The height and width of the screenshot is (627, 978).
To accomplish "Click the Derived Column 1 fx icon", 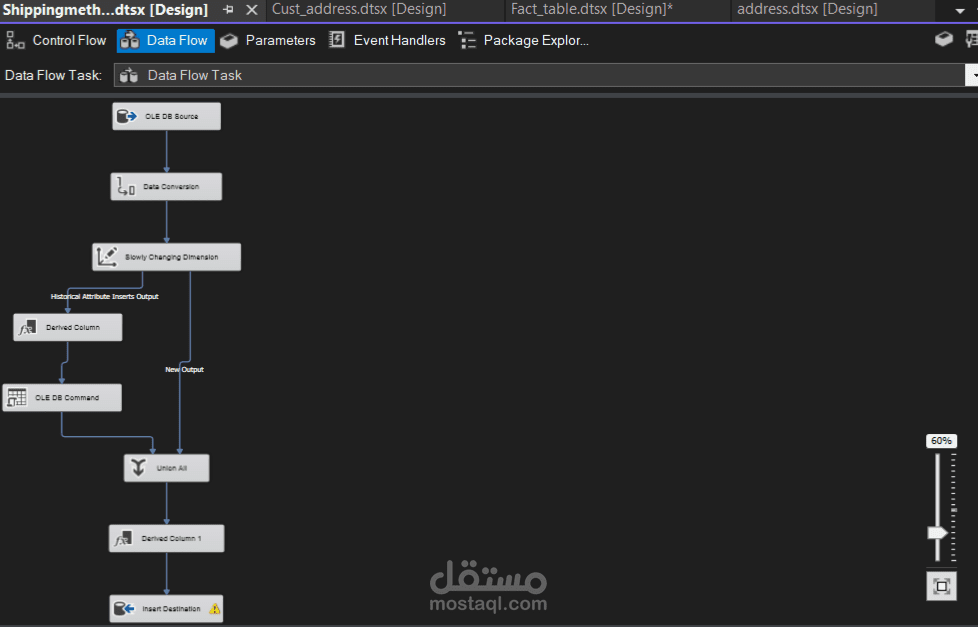I will click(x=123, y=538).
